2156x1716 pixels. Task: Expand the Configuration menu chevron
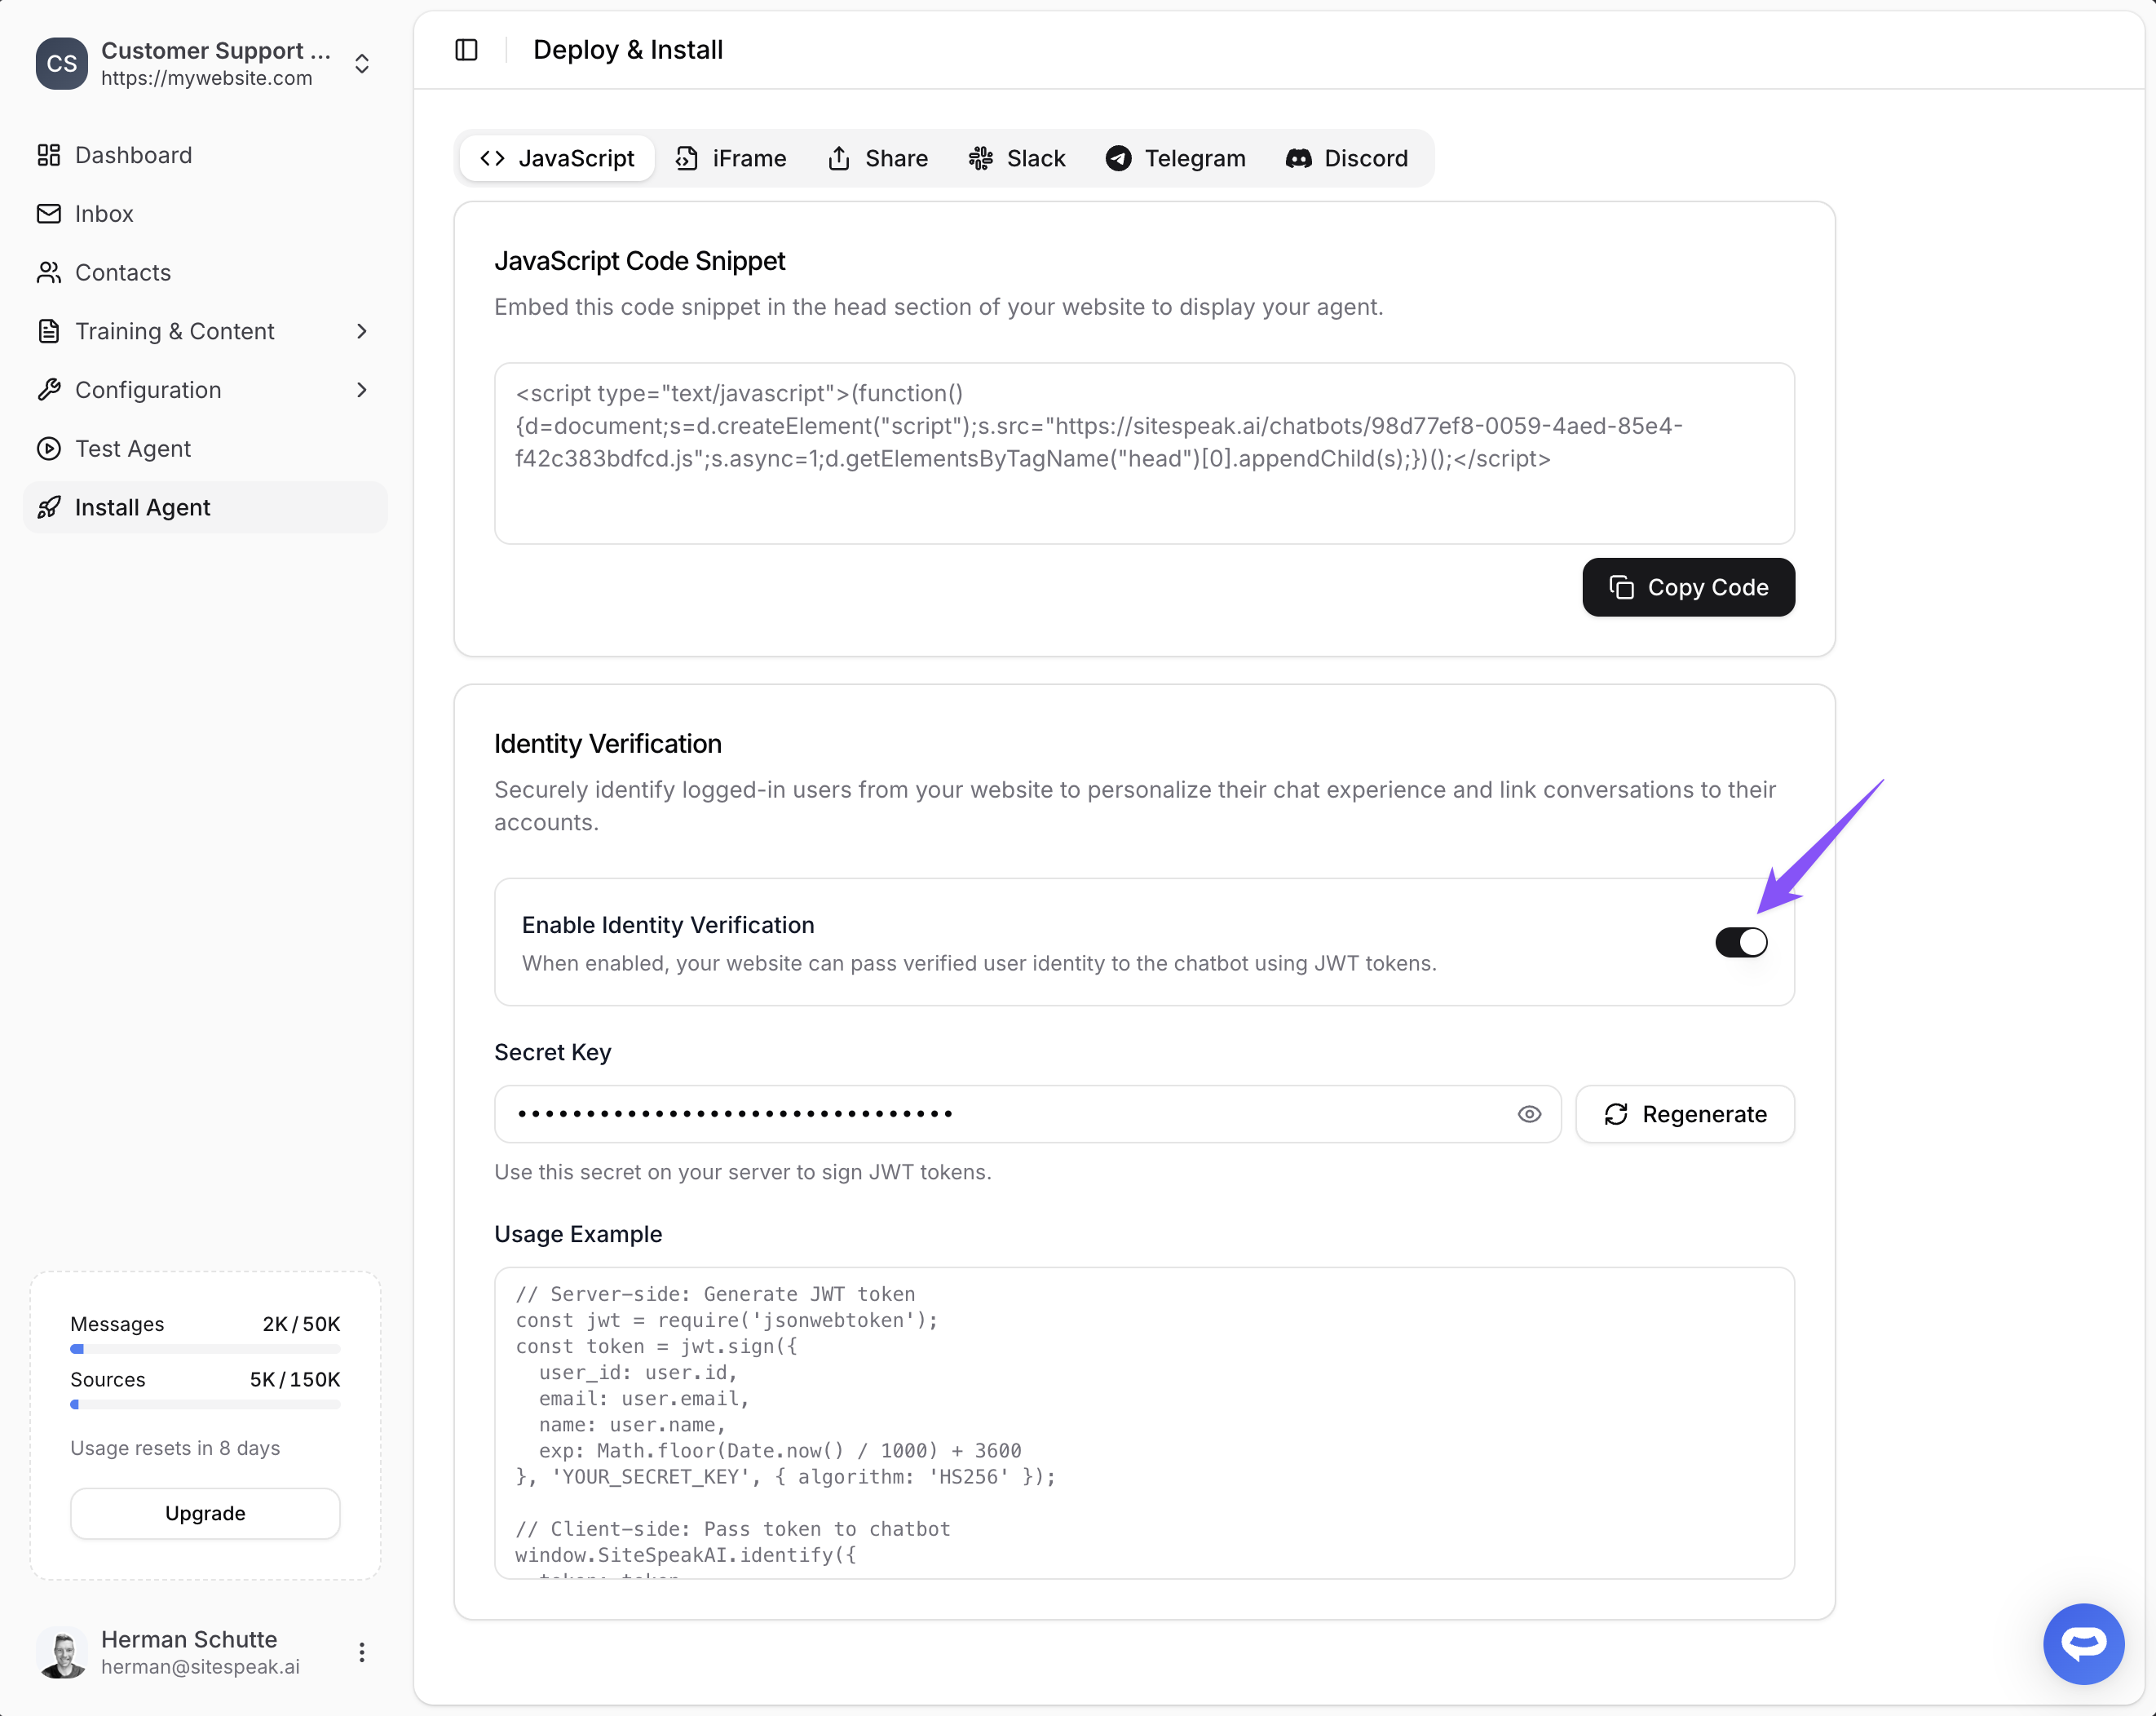(x=362, y=390)
